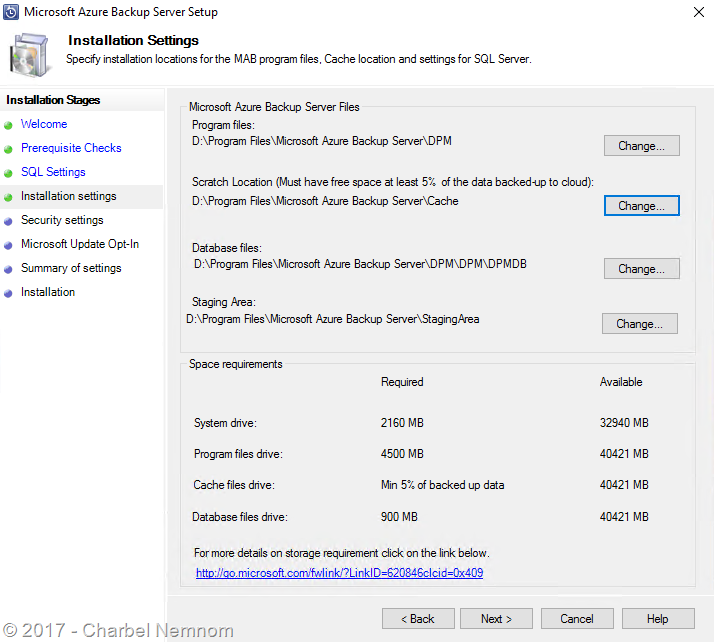Open the Welcome stage
This screenshot has height=642, width=714.
click(x=44, y=124)
